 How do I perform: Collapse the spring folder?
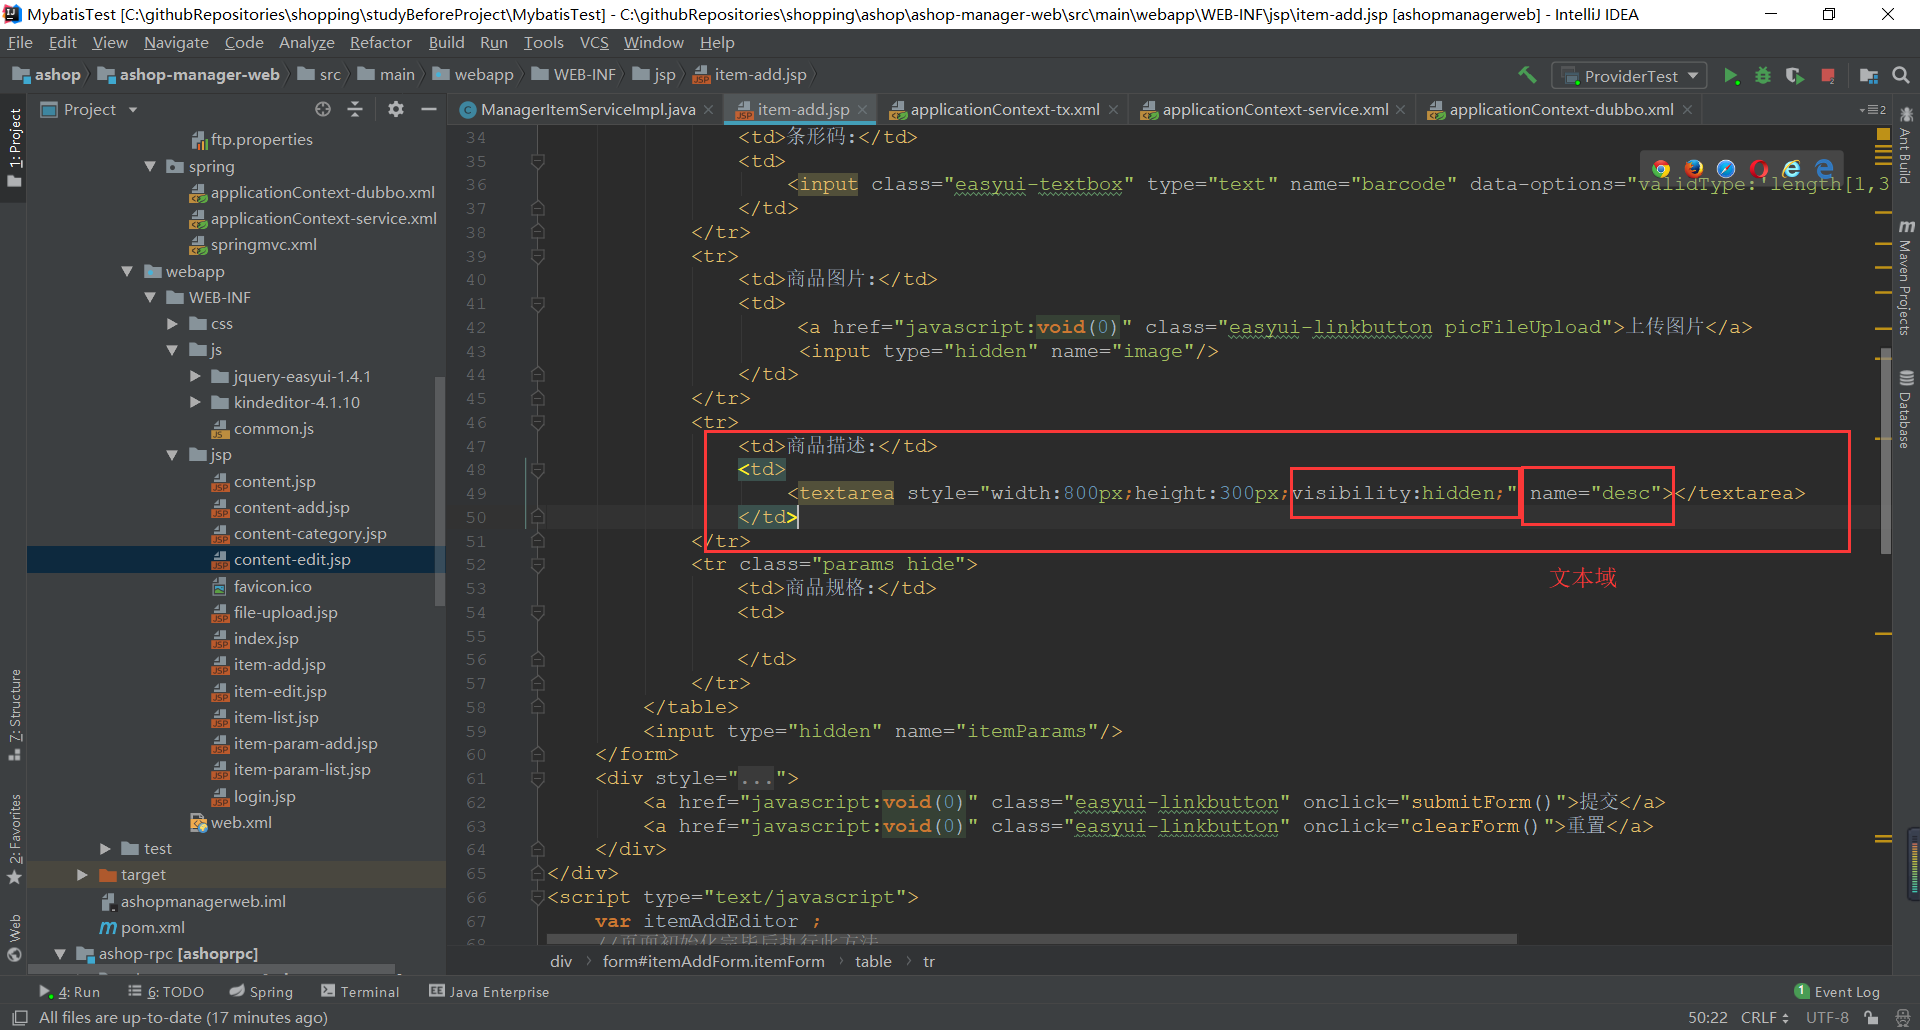click(x=150, y=166)
